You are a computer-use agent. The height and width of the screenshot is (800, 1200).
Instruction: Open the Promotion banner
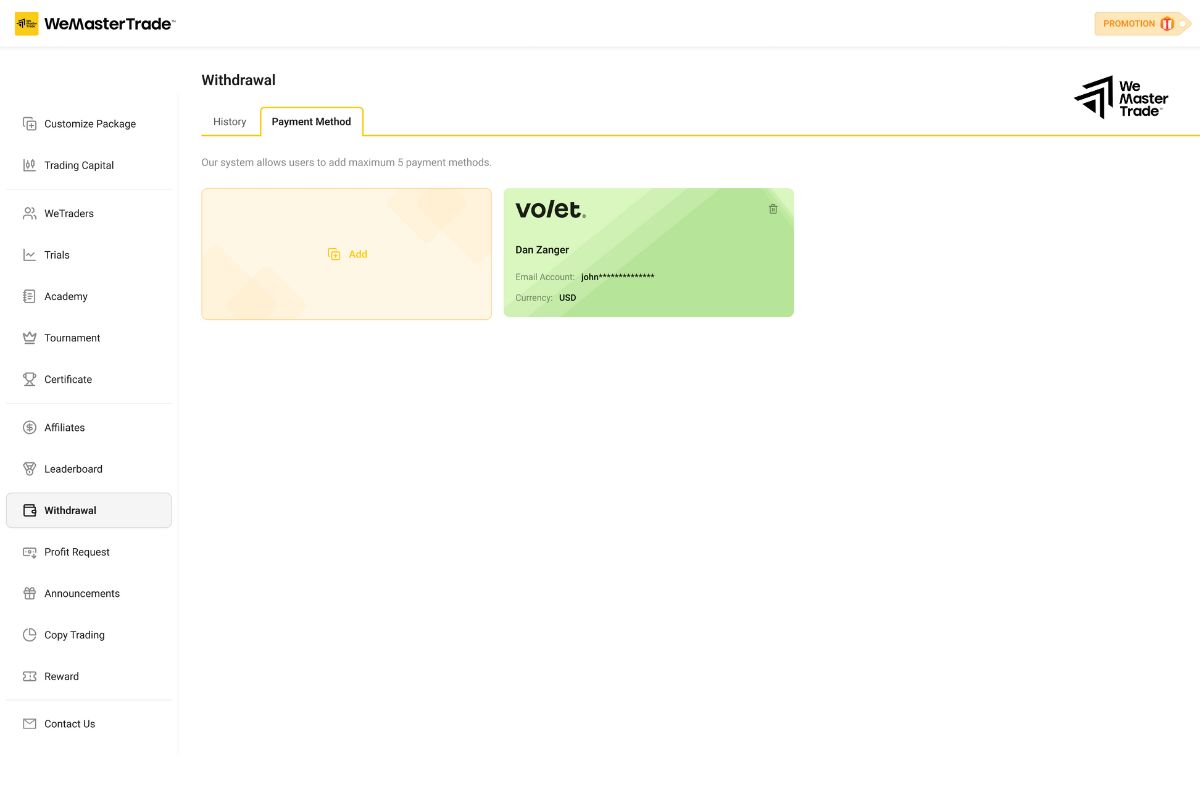tap(1140, 23)
